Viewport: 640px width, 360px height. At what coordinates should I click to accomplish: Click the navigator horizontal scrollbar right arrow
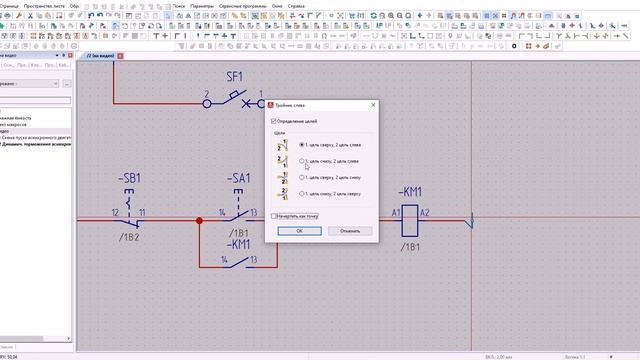(x=68, y=338)
